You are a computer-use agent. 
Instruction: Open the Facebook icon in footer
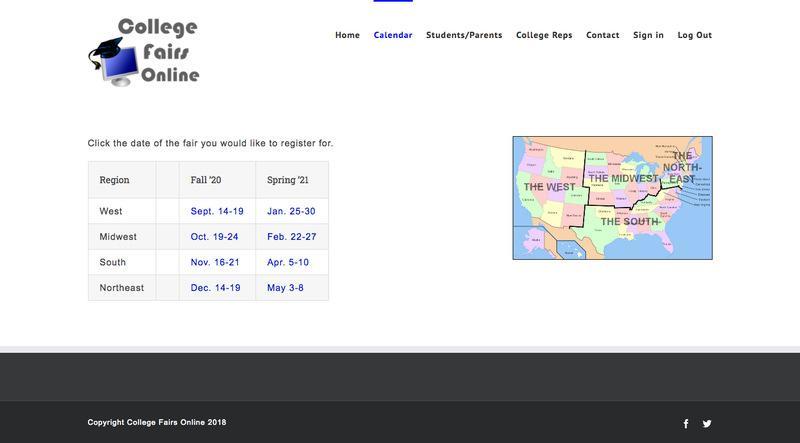(686, 423)
